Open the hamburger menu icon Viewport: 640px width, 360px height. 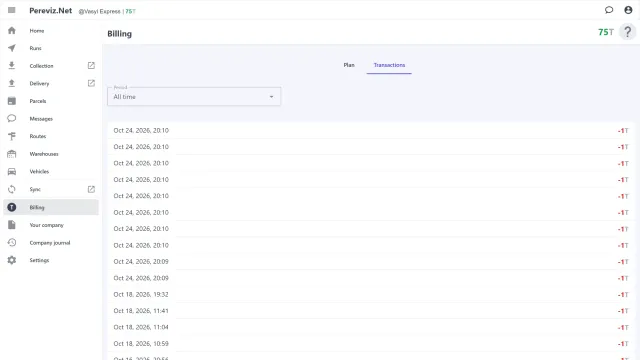(x=11, y=10)
